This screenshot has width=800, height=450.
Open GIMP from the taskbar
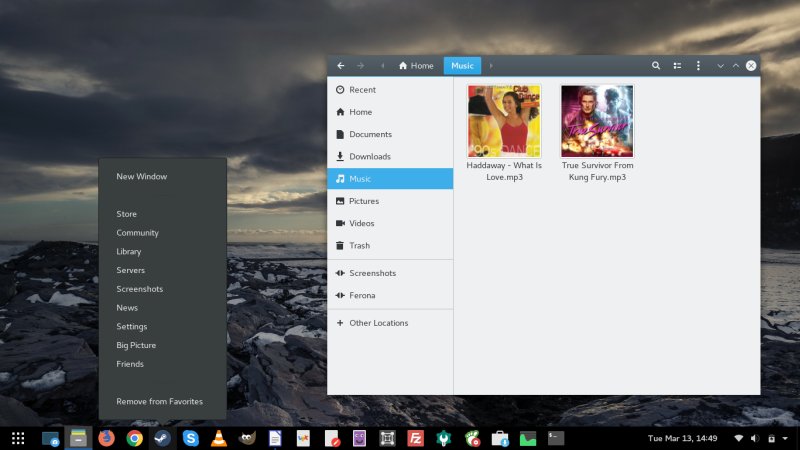[x=247, y=438]
